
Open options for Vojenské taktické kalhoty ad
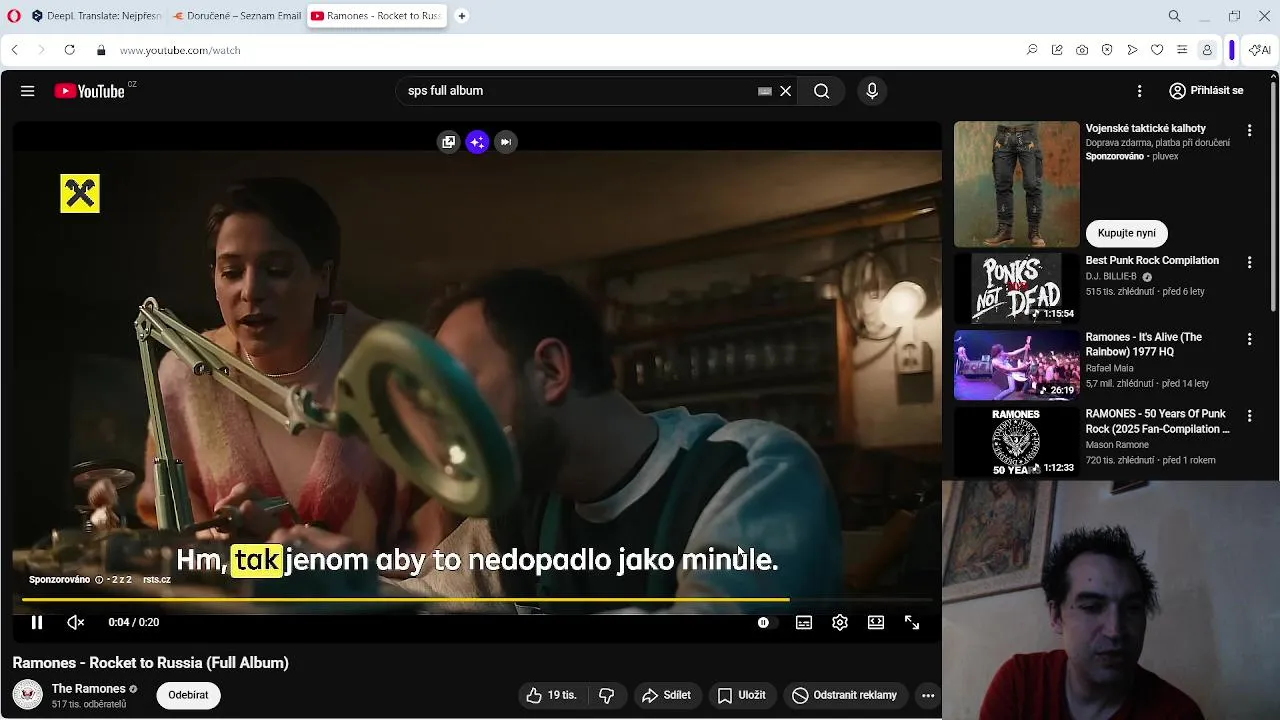coord(1249,130)
